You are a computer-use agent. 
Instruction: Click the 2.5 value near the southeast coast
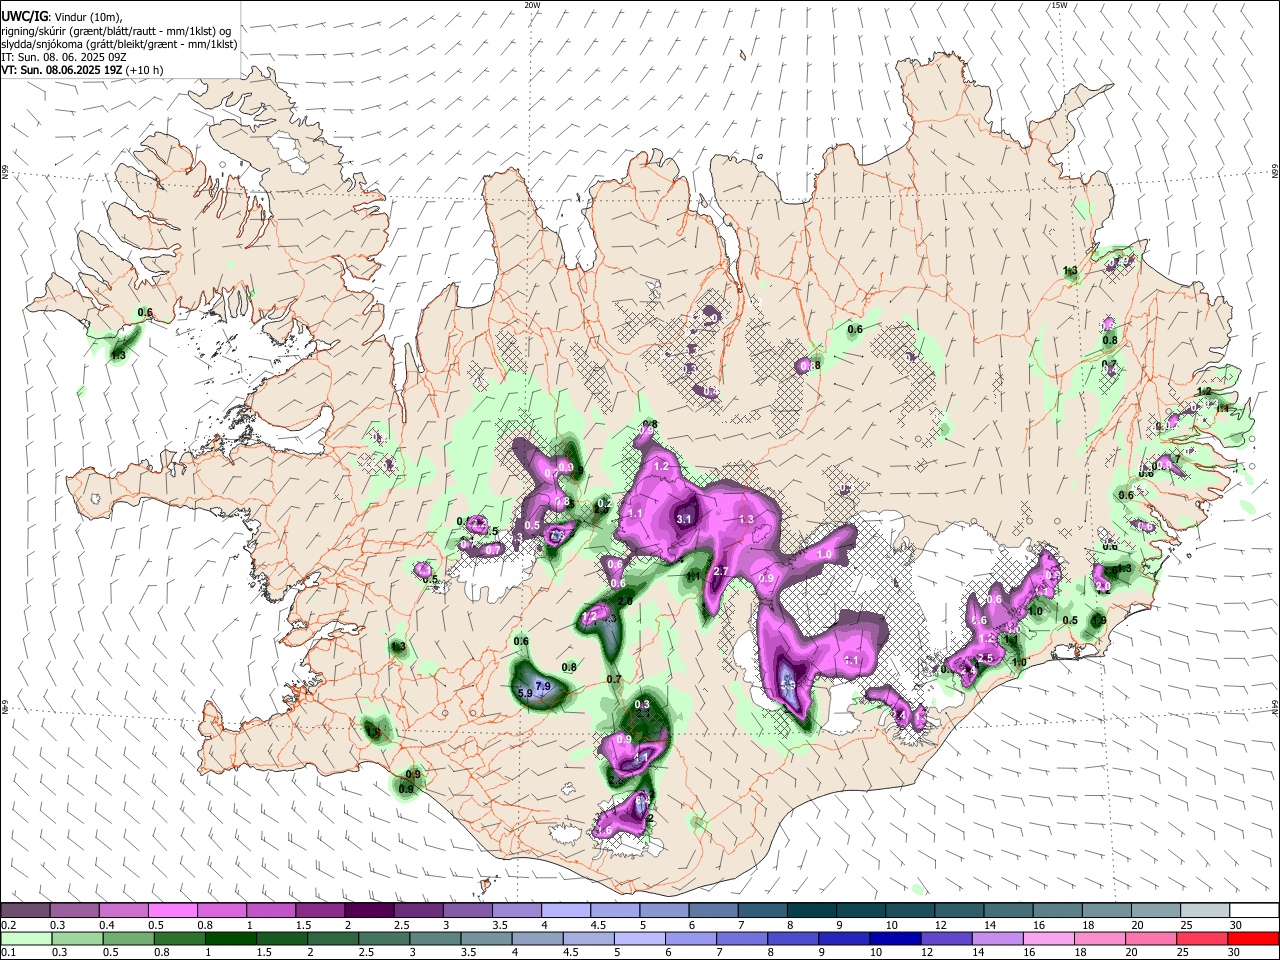(x=985, y=658)
